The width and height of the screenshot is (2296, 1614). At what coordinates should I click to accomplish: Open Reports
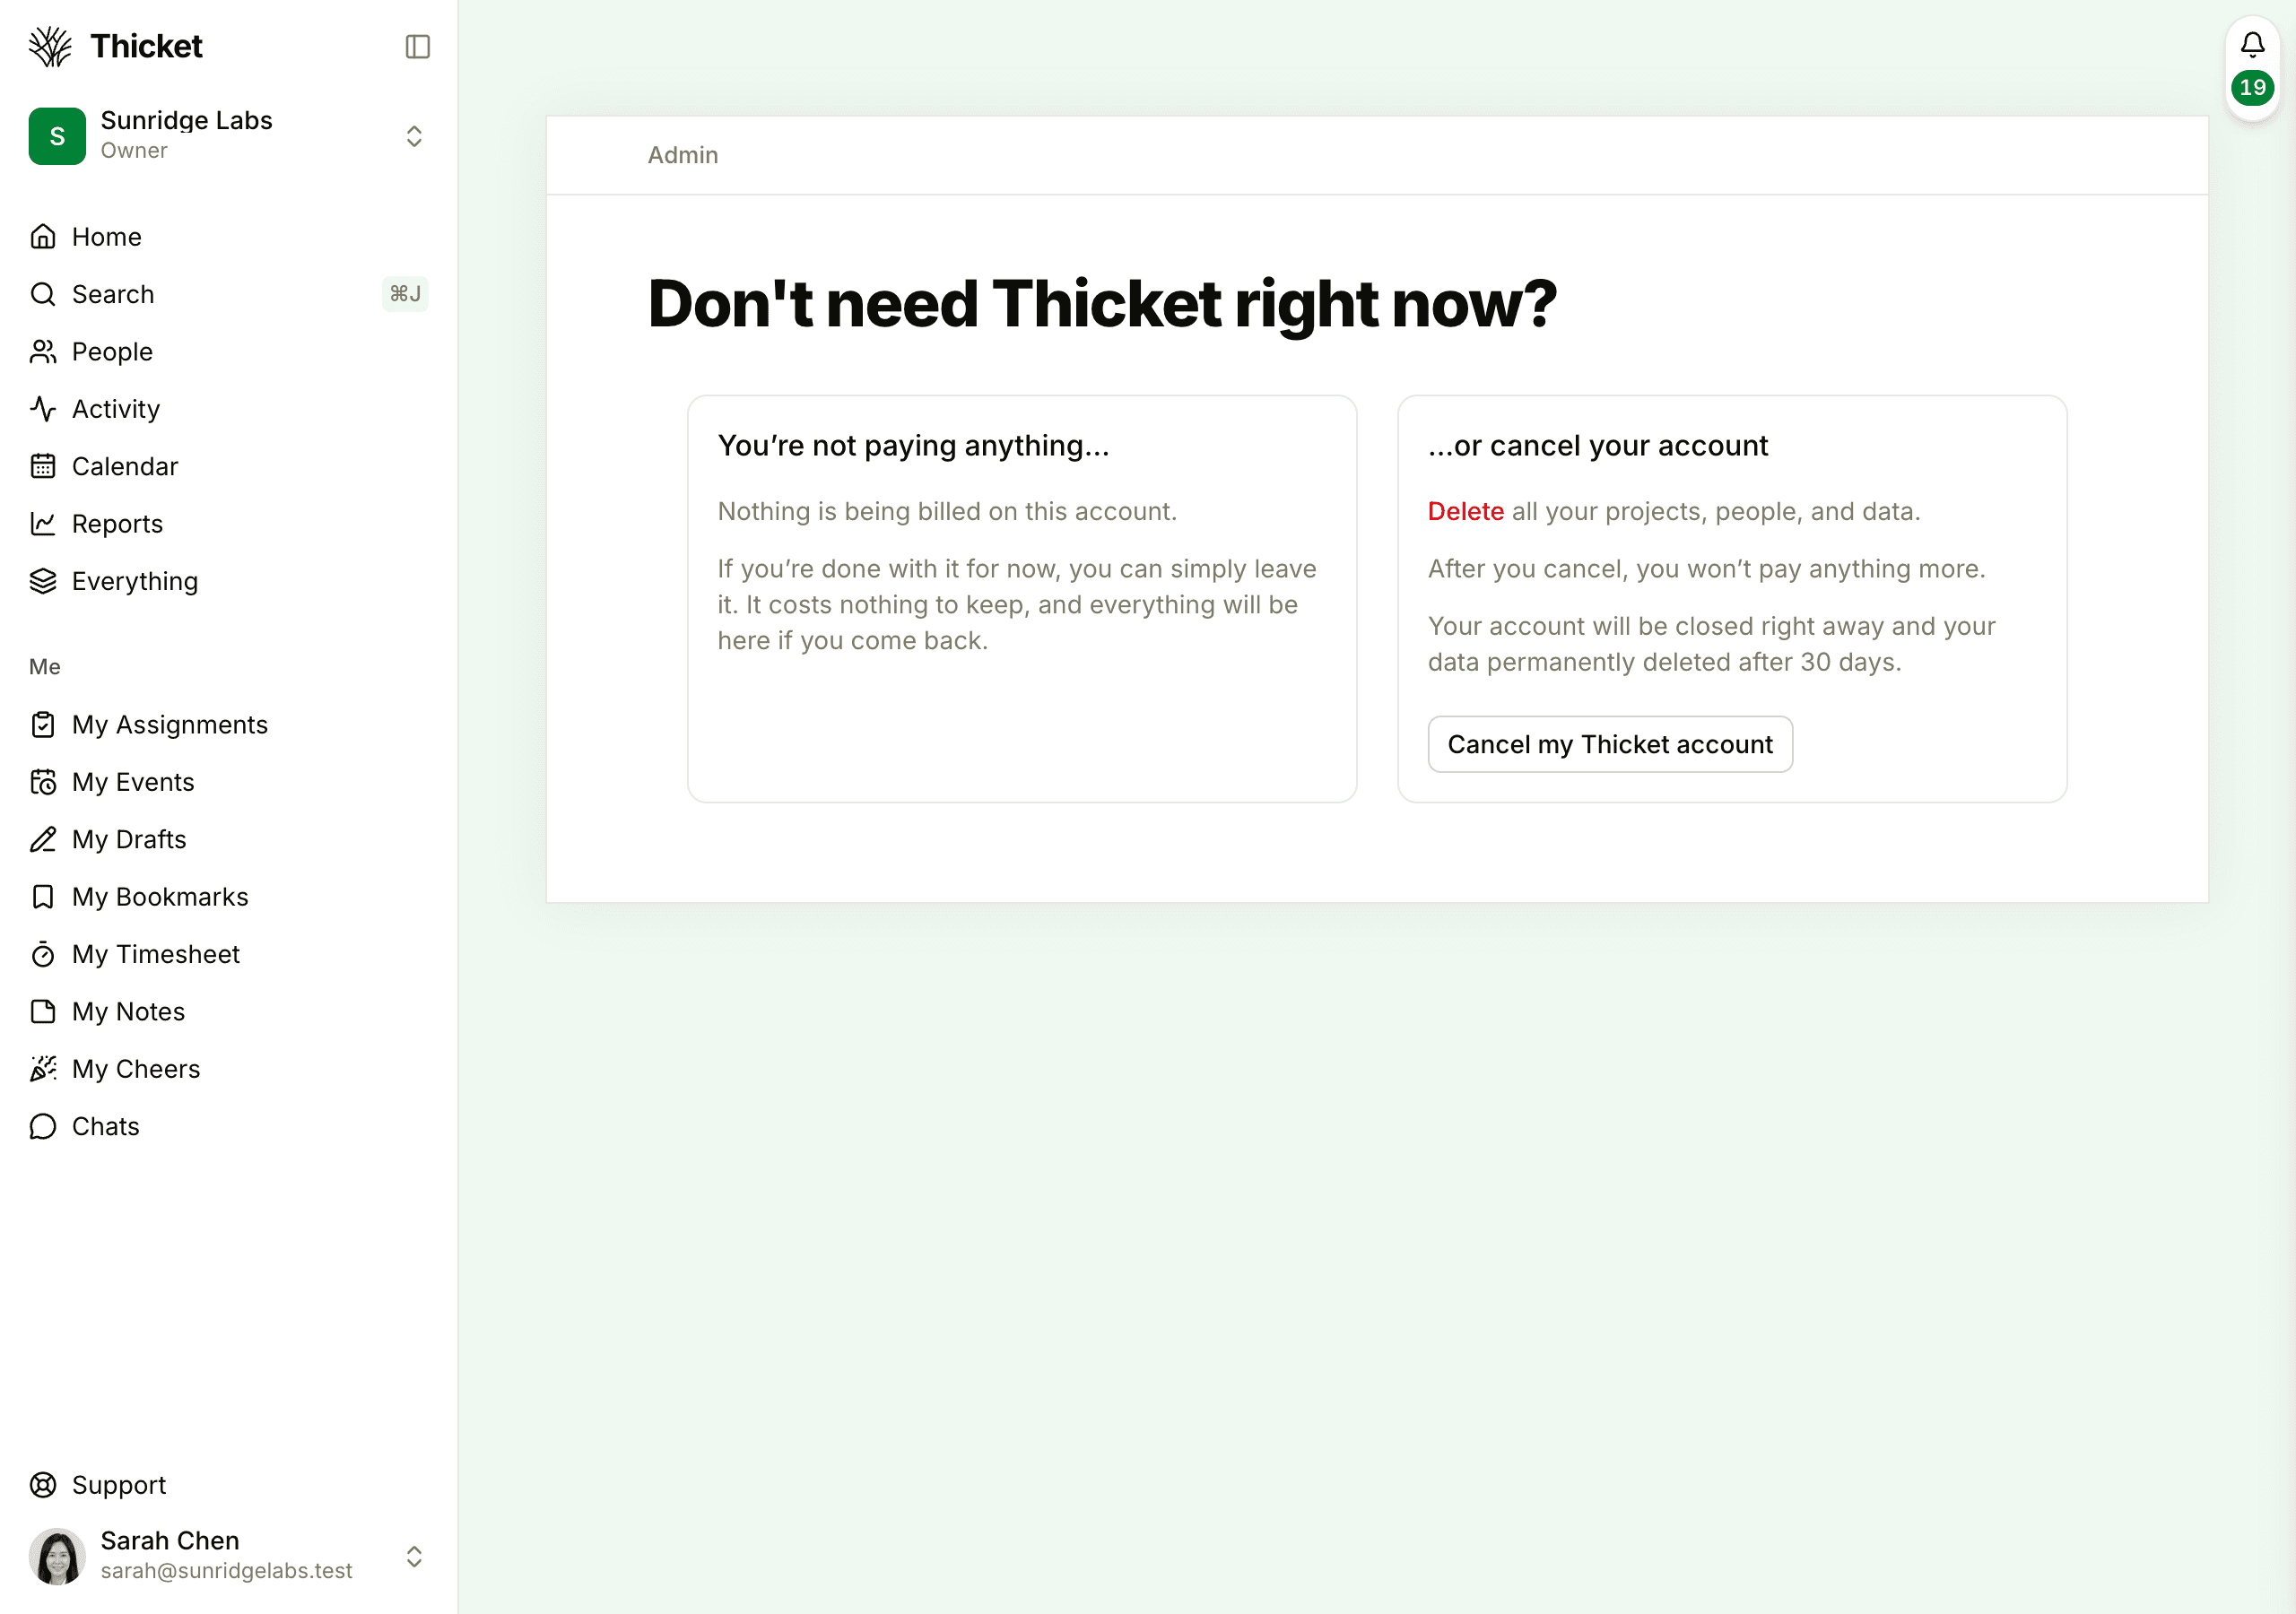coord(229,524)
